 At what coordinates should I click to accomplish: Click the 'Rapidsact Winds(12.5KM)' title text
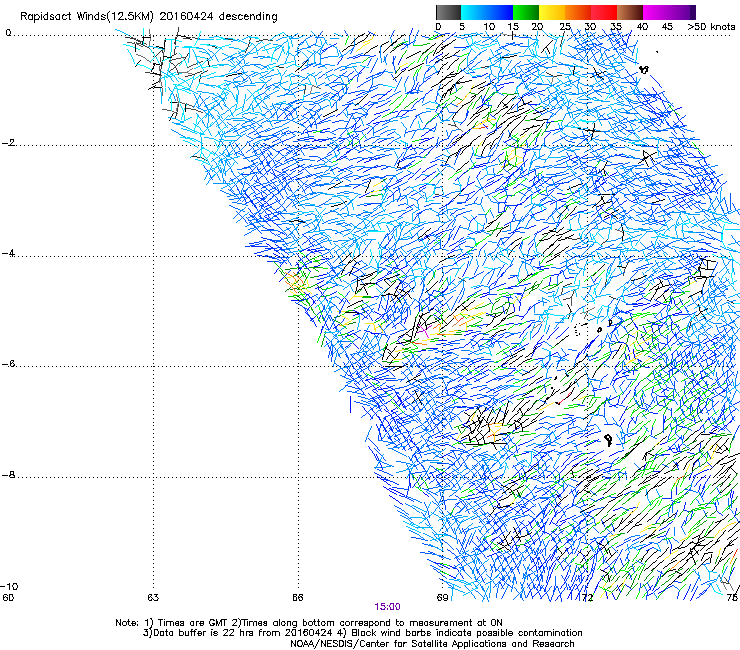(x=87, y=17)
